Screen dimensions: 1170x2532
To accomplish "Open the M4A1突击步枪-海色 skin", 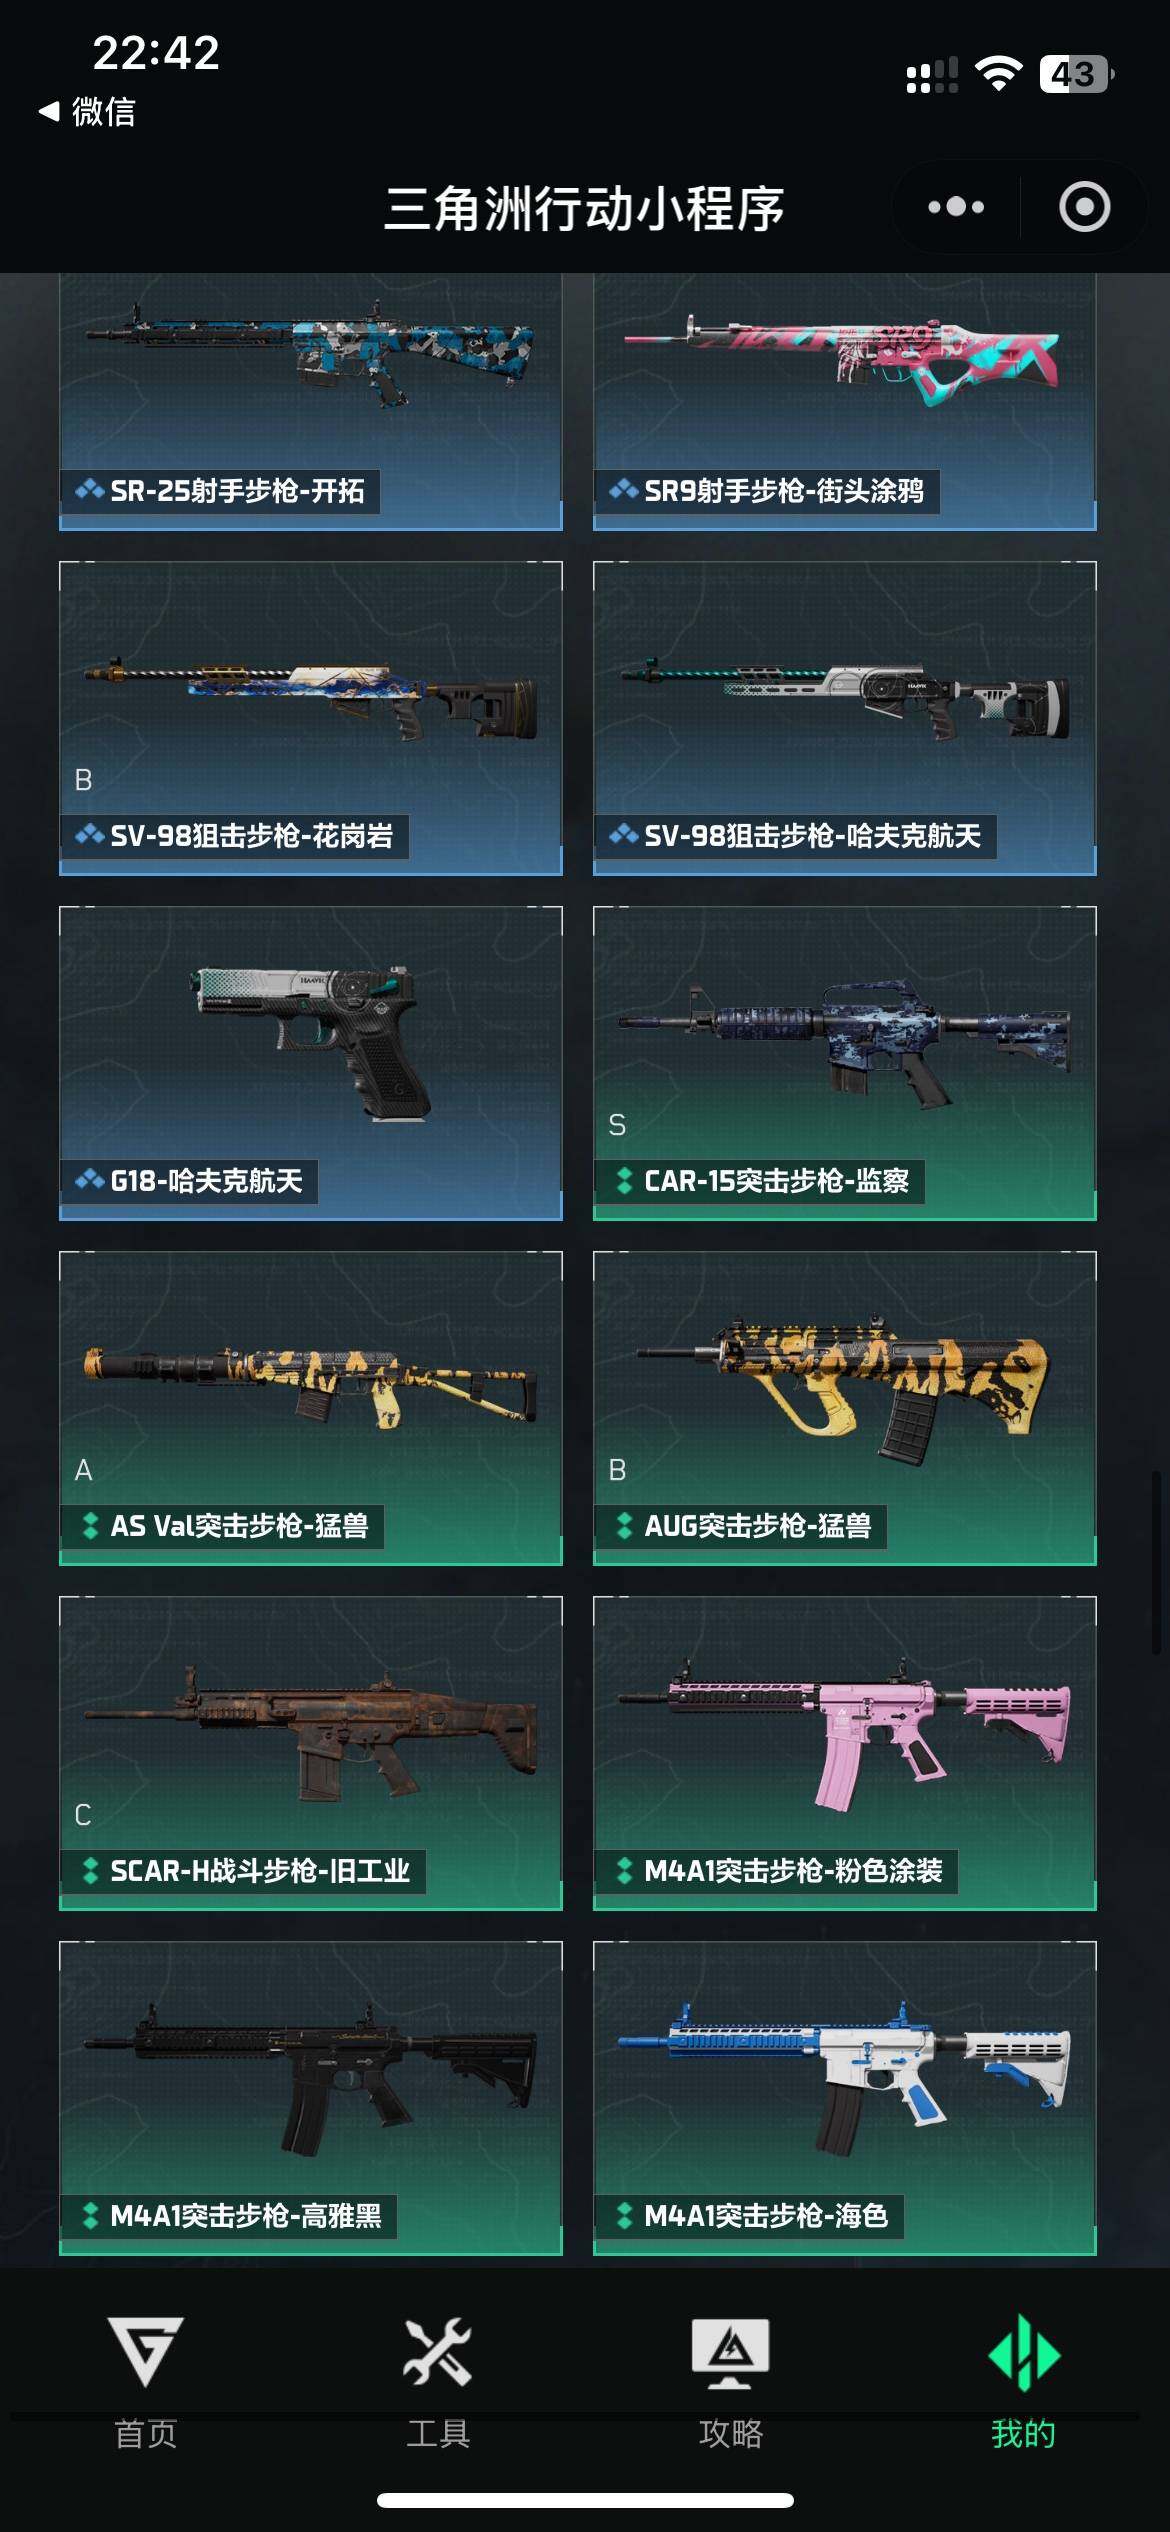I will tap(845, 2098).
